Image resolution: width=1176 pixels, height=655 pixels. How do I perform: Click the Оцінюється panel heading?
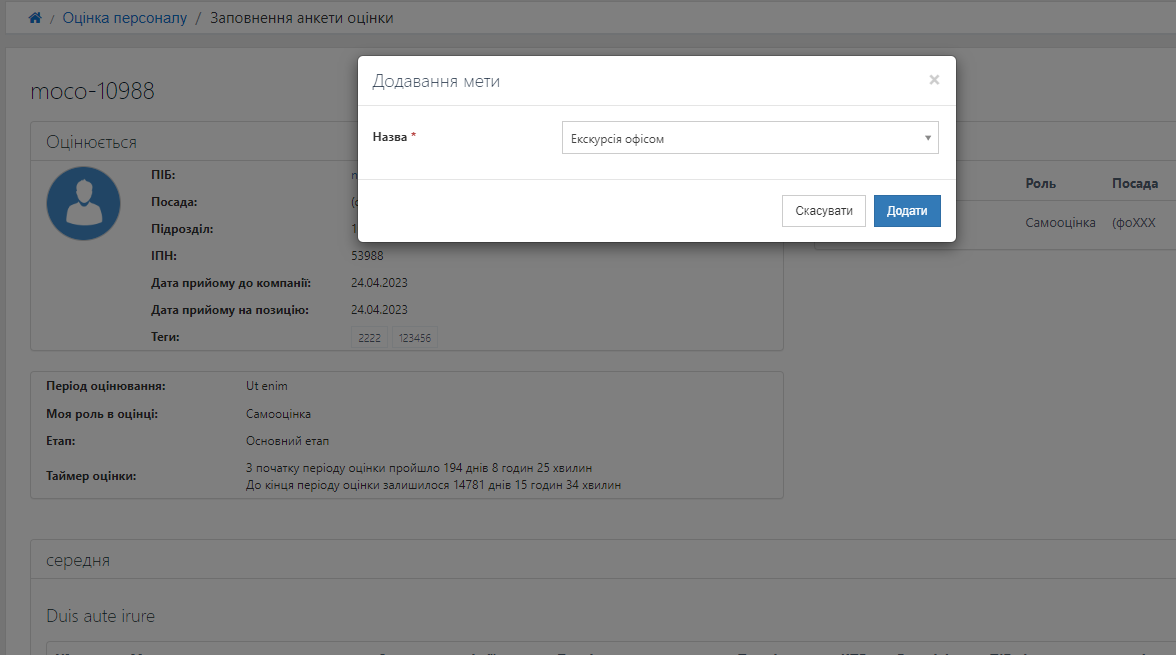coord(92,142)
